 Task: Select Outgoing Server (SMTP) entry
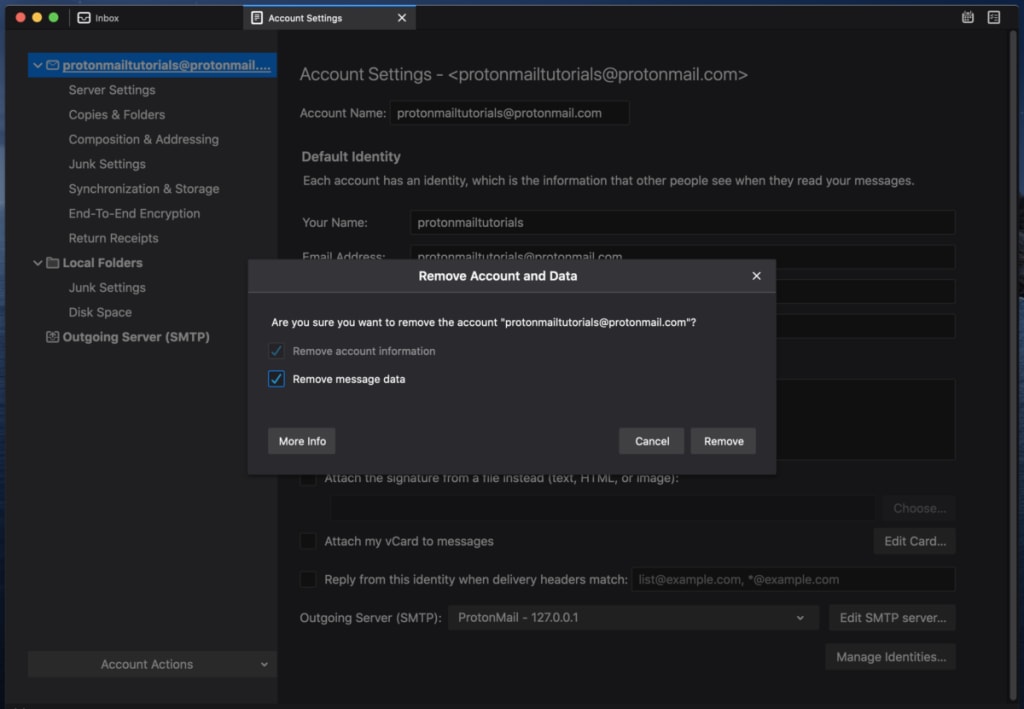(x=136, y=337)
